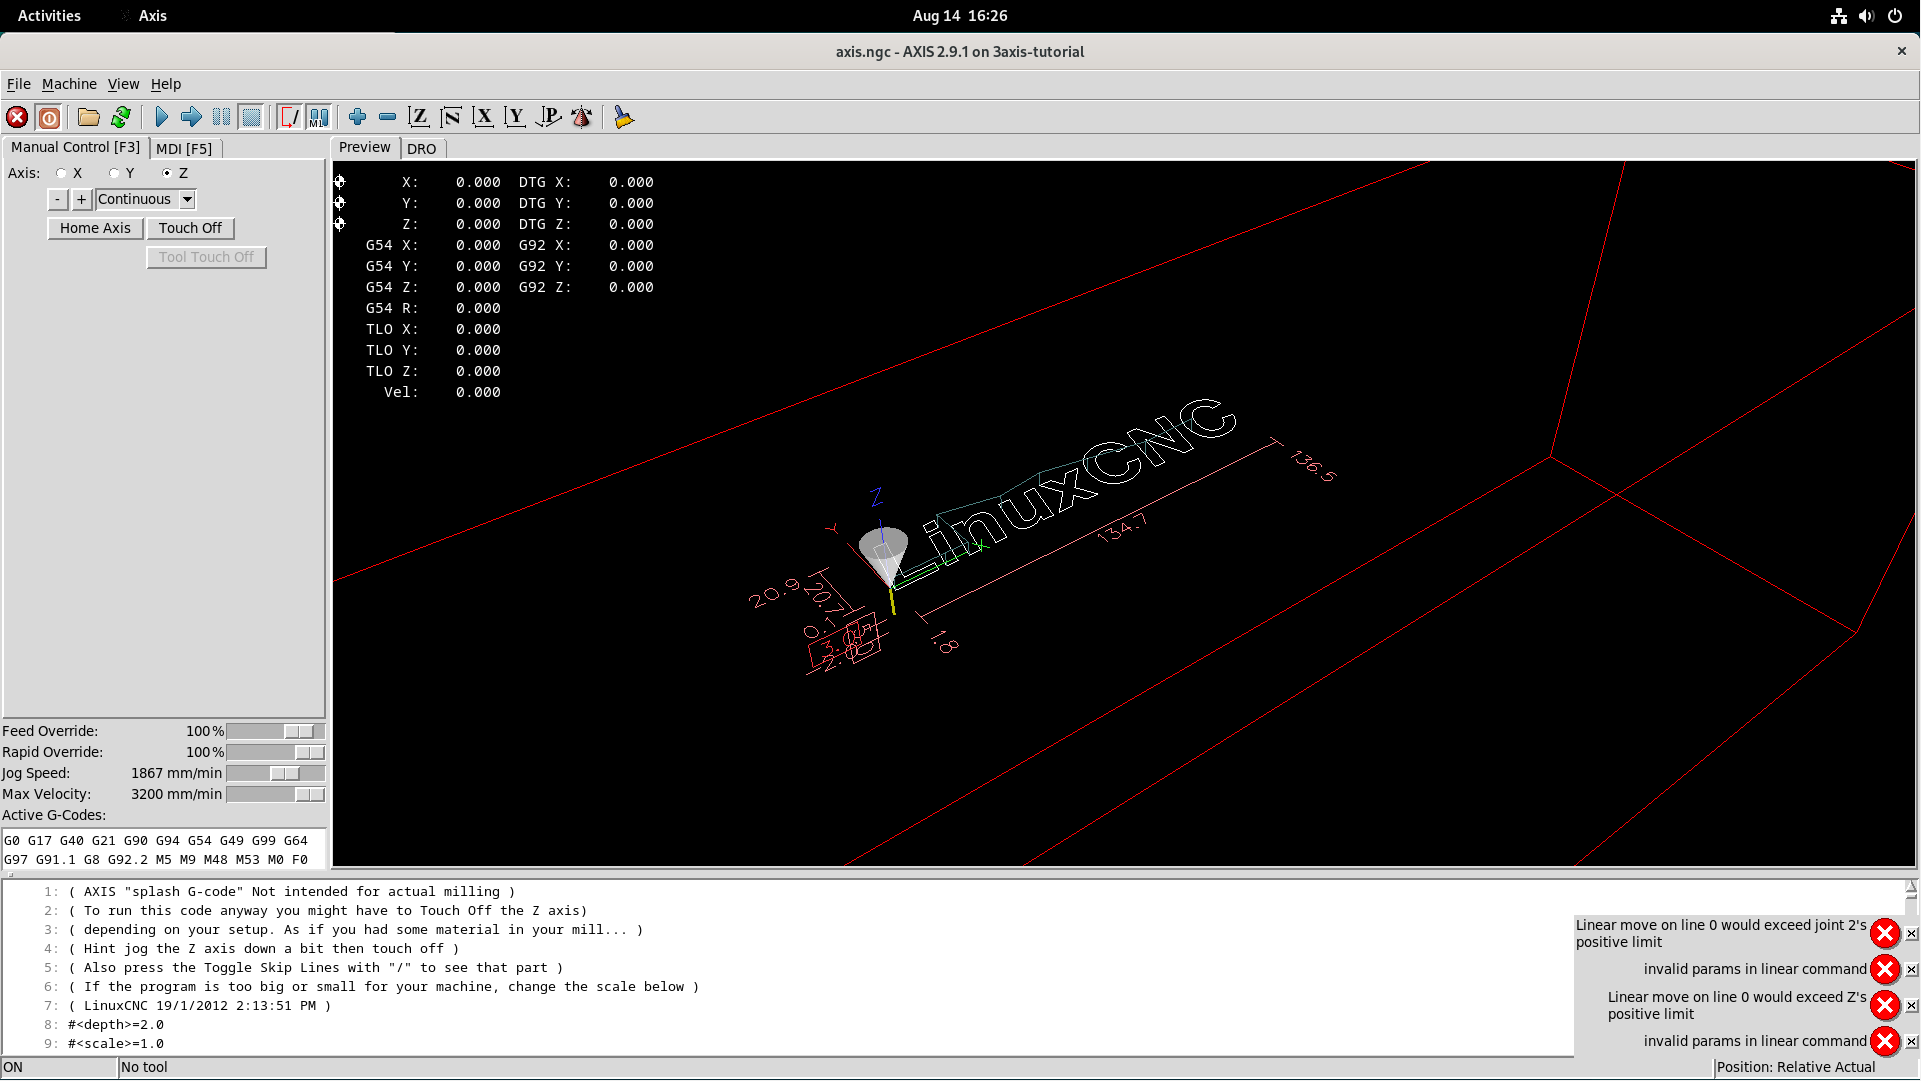Select the X axis radio button
This screenshot has width=1921, height=1081.
(x=62, y=174)
